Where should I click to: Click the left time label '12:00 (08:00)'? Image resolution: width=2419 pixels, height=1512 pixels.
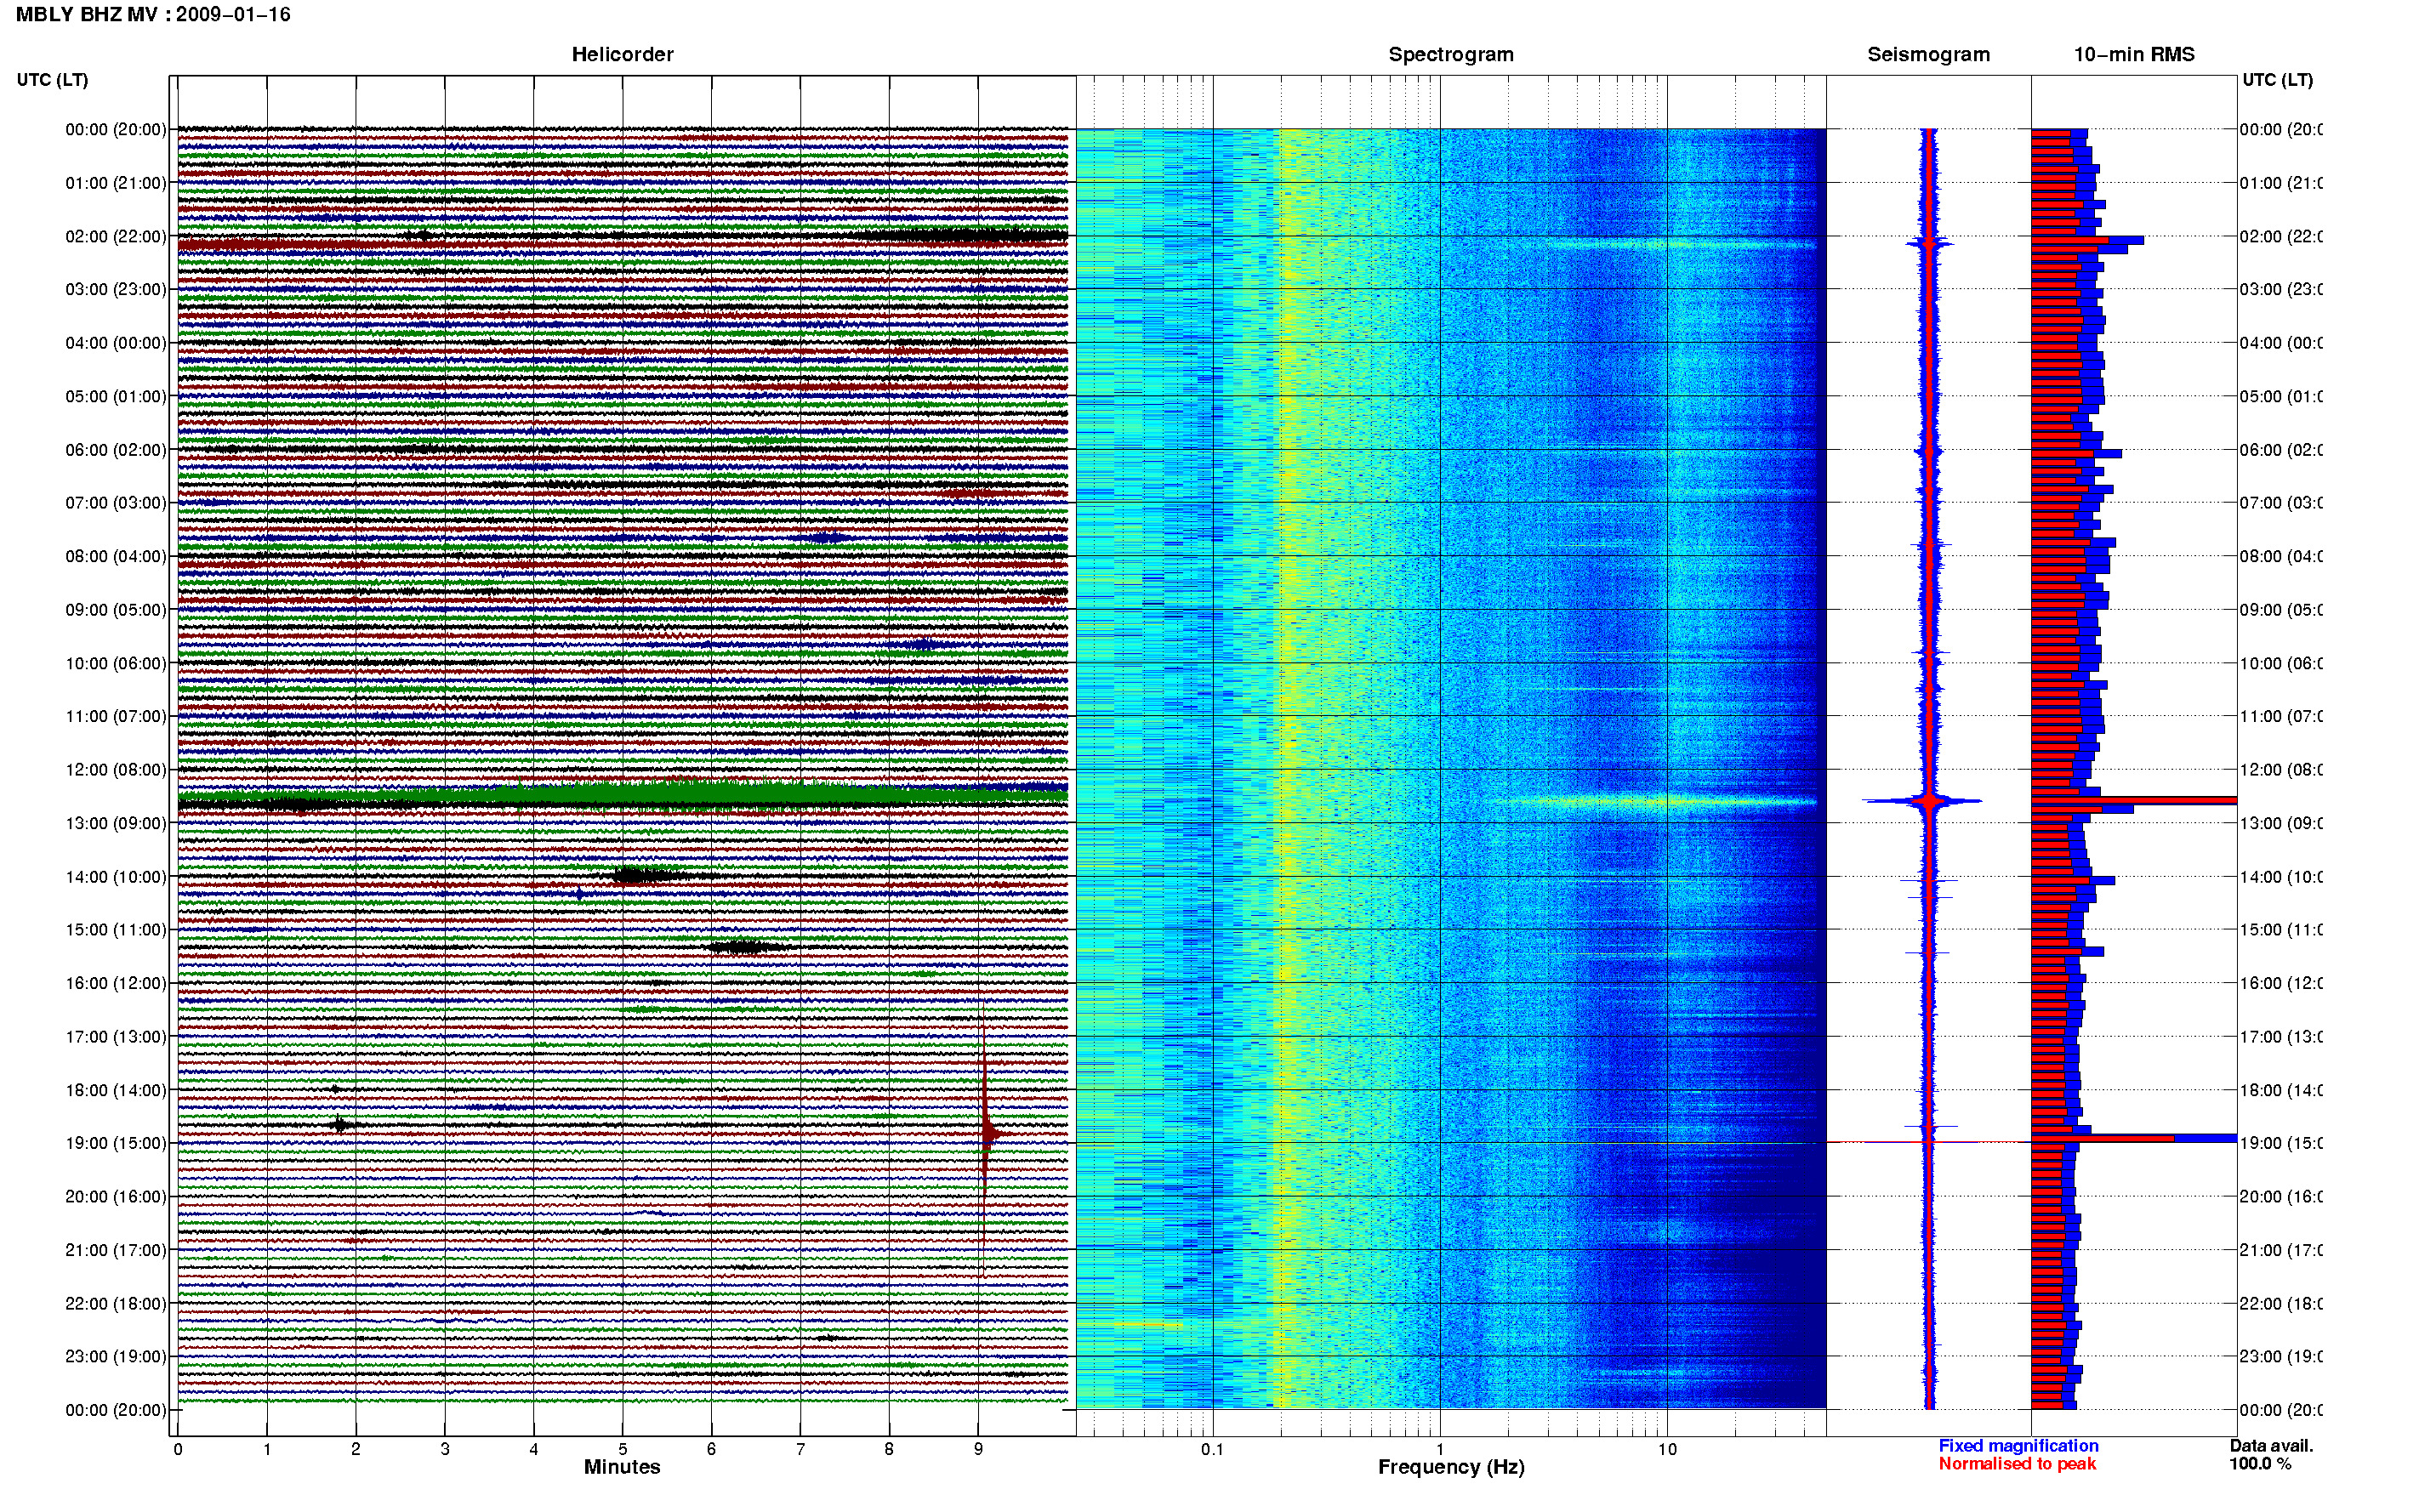pyautogui.click(x=116, y=770)
